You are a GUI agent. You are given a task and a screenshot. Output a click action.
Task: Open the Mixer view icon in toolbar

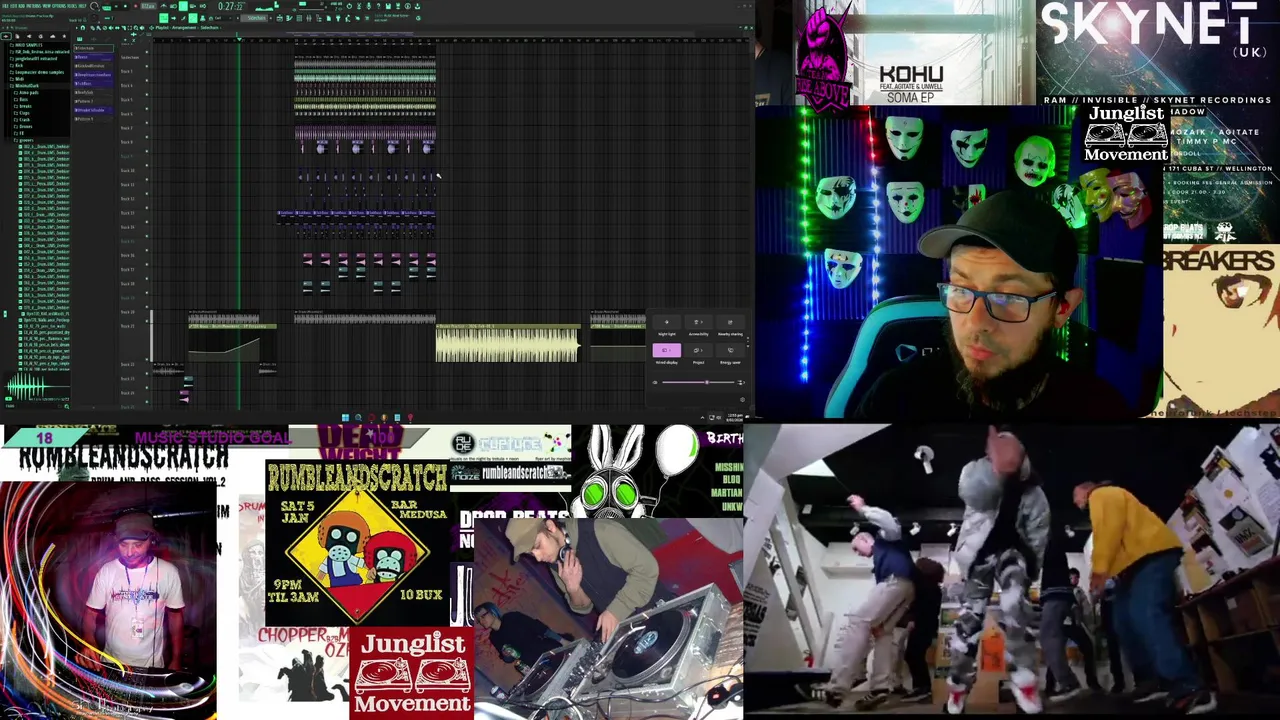(x=309, y=18)
